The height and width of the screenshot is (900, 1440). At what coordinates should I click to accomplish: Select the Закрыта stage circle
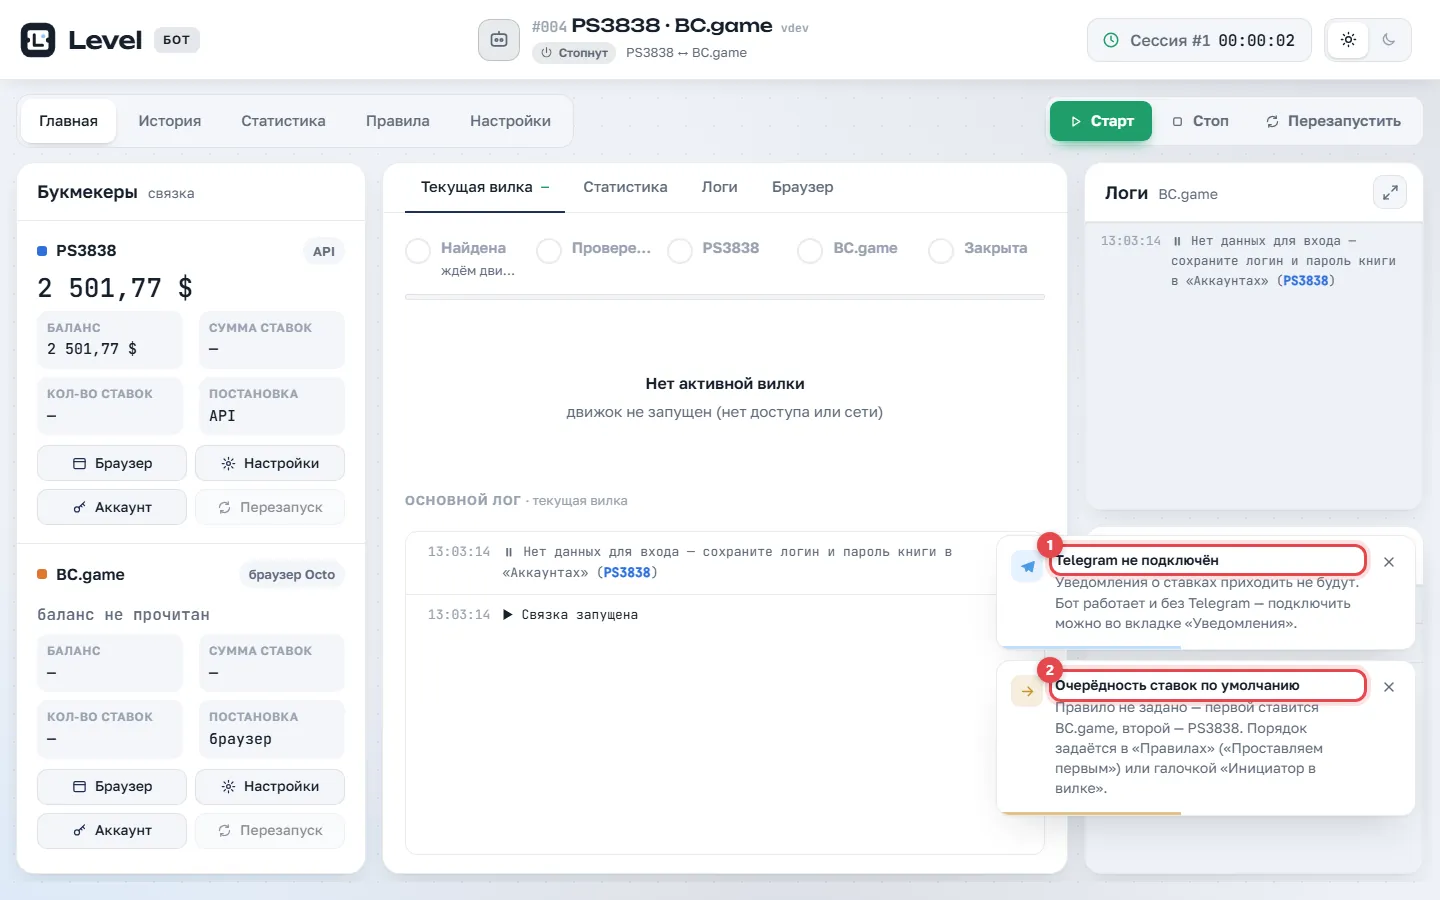941,251
